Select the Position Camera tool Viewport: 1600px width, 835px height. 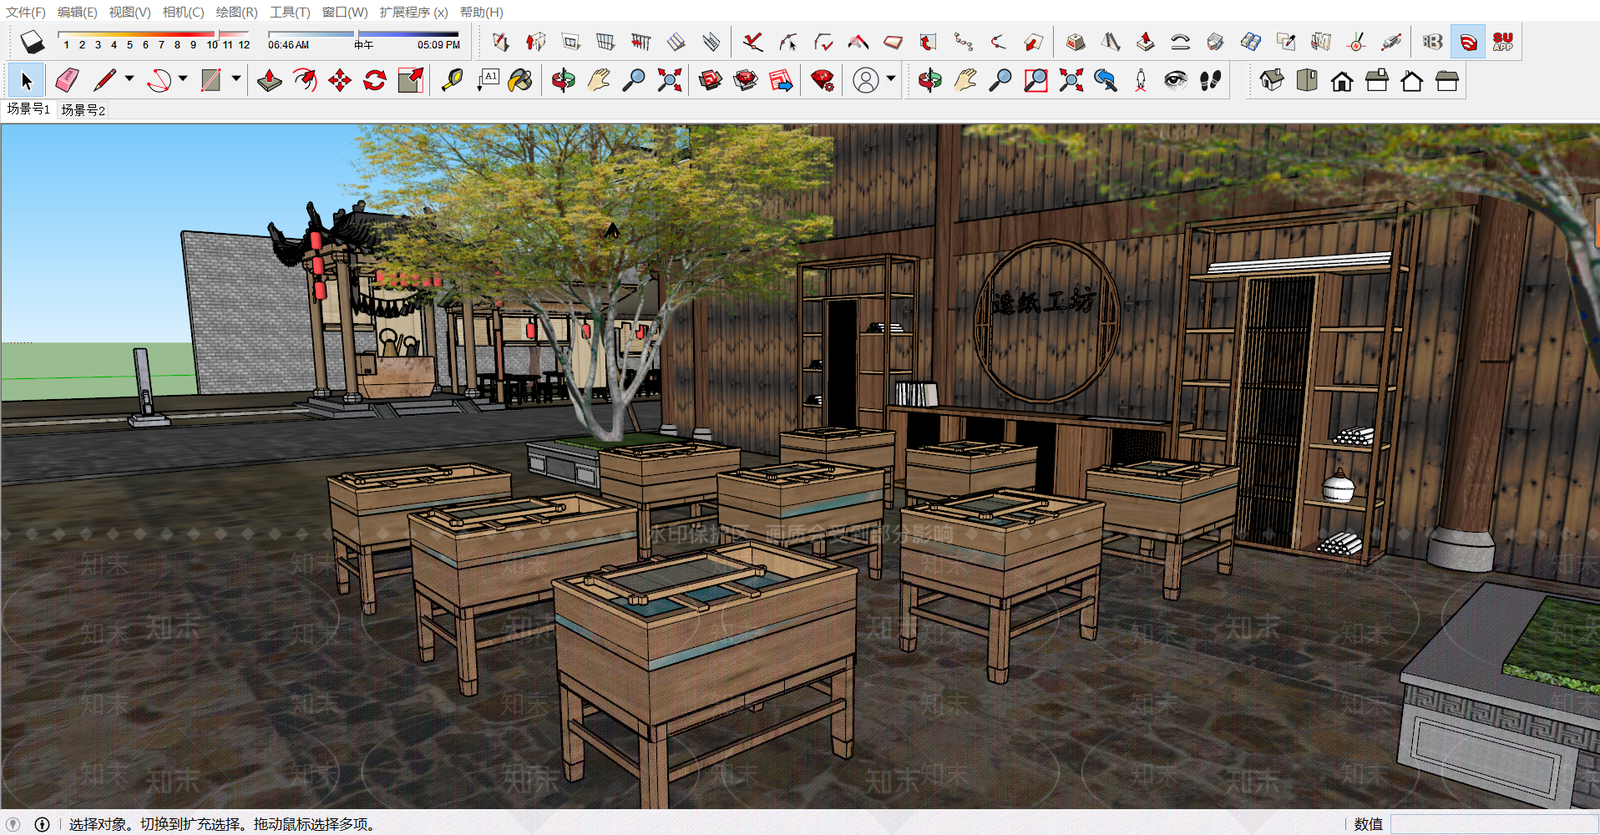[1141, 81]
